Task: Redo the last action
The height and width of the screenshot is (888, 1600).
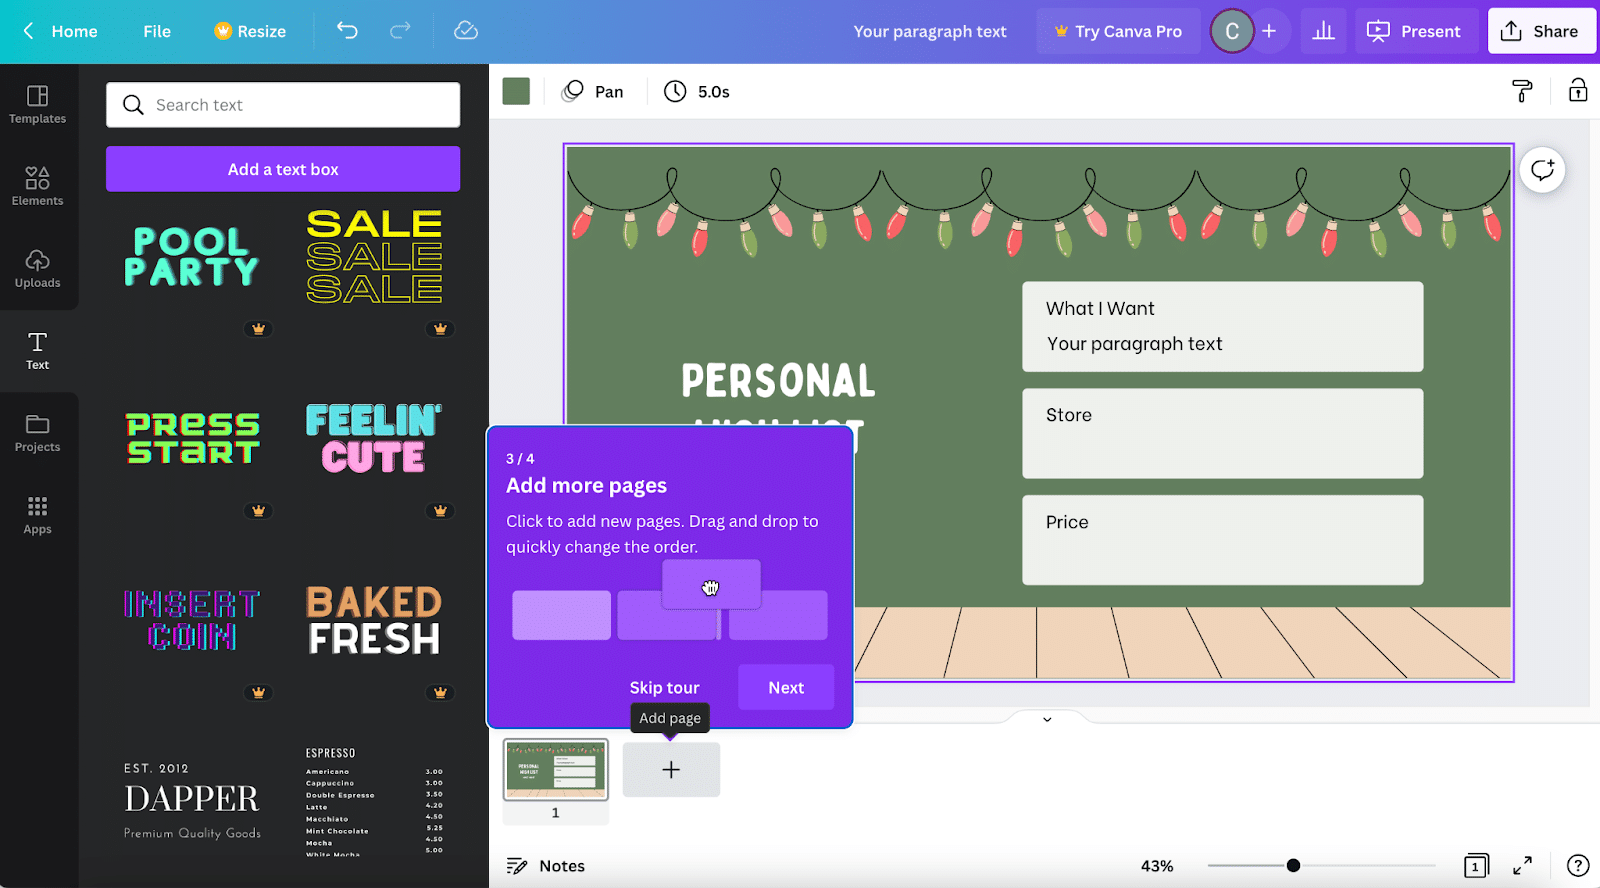Action: pyautogui.click(x=400, y=31)
